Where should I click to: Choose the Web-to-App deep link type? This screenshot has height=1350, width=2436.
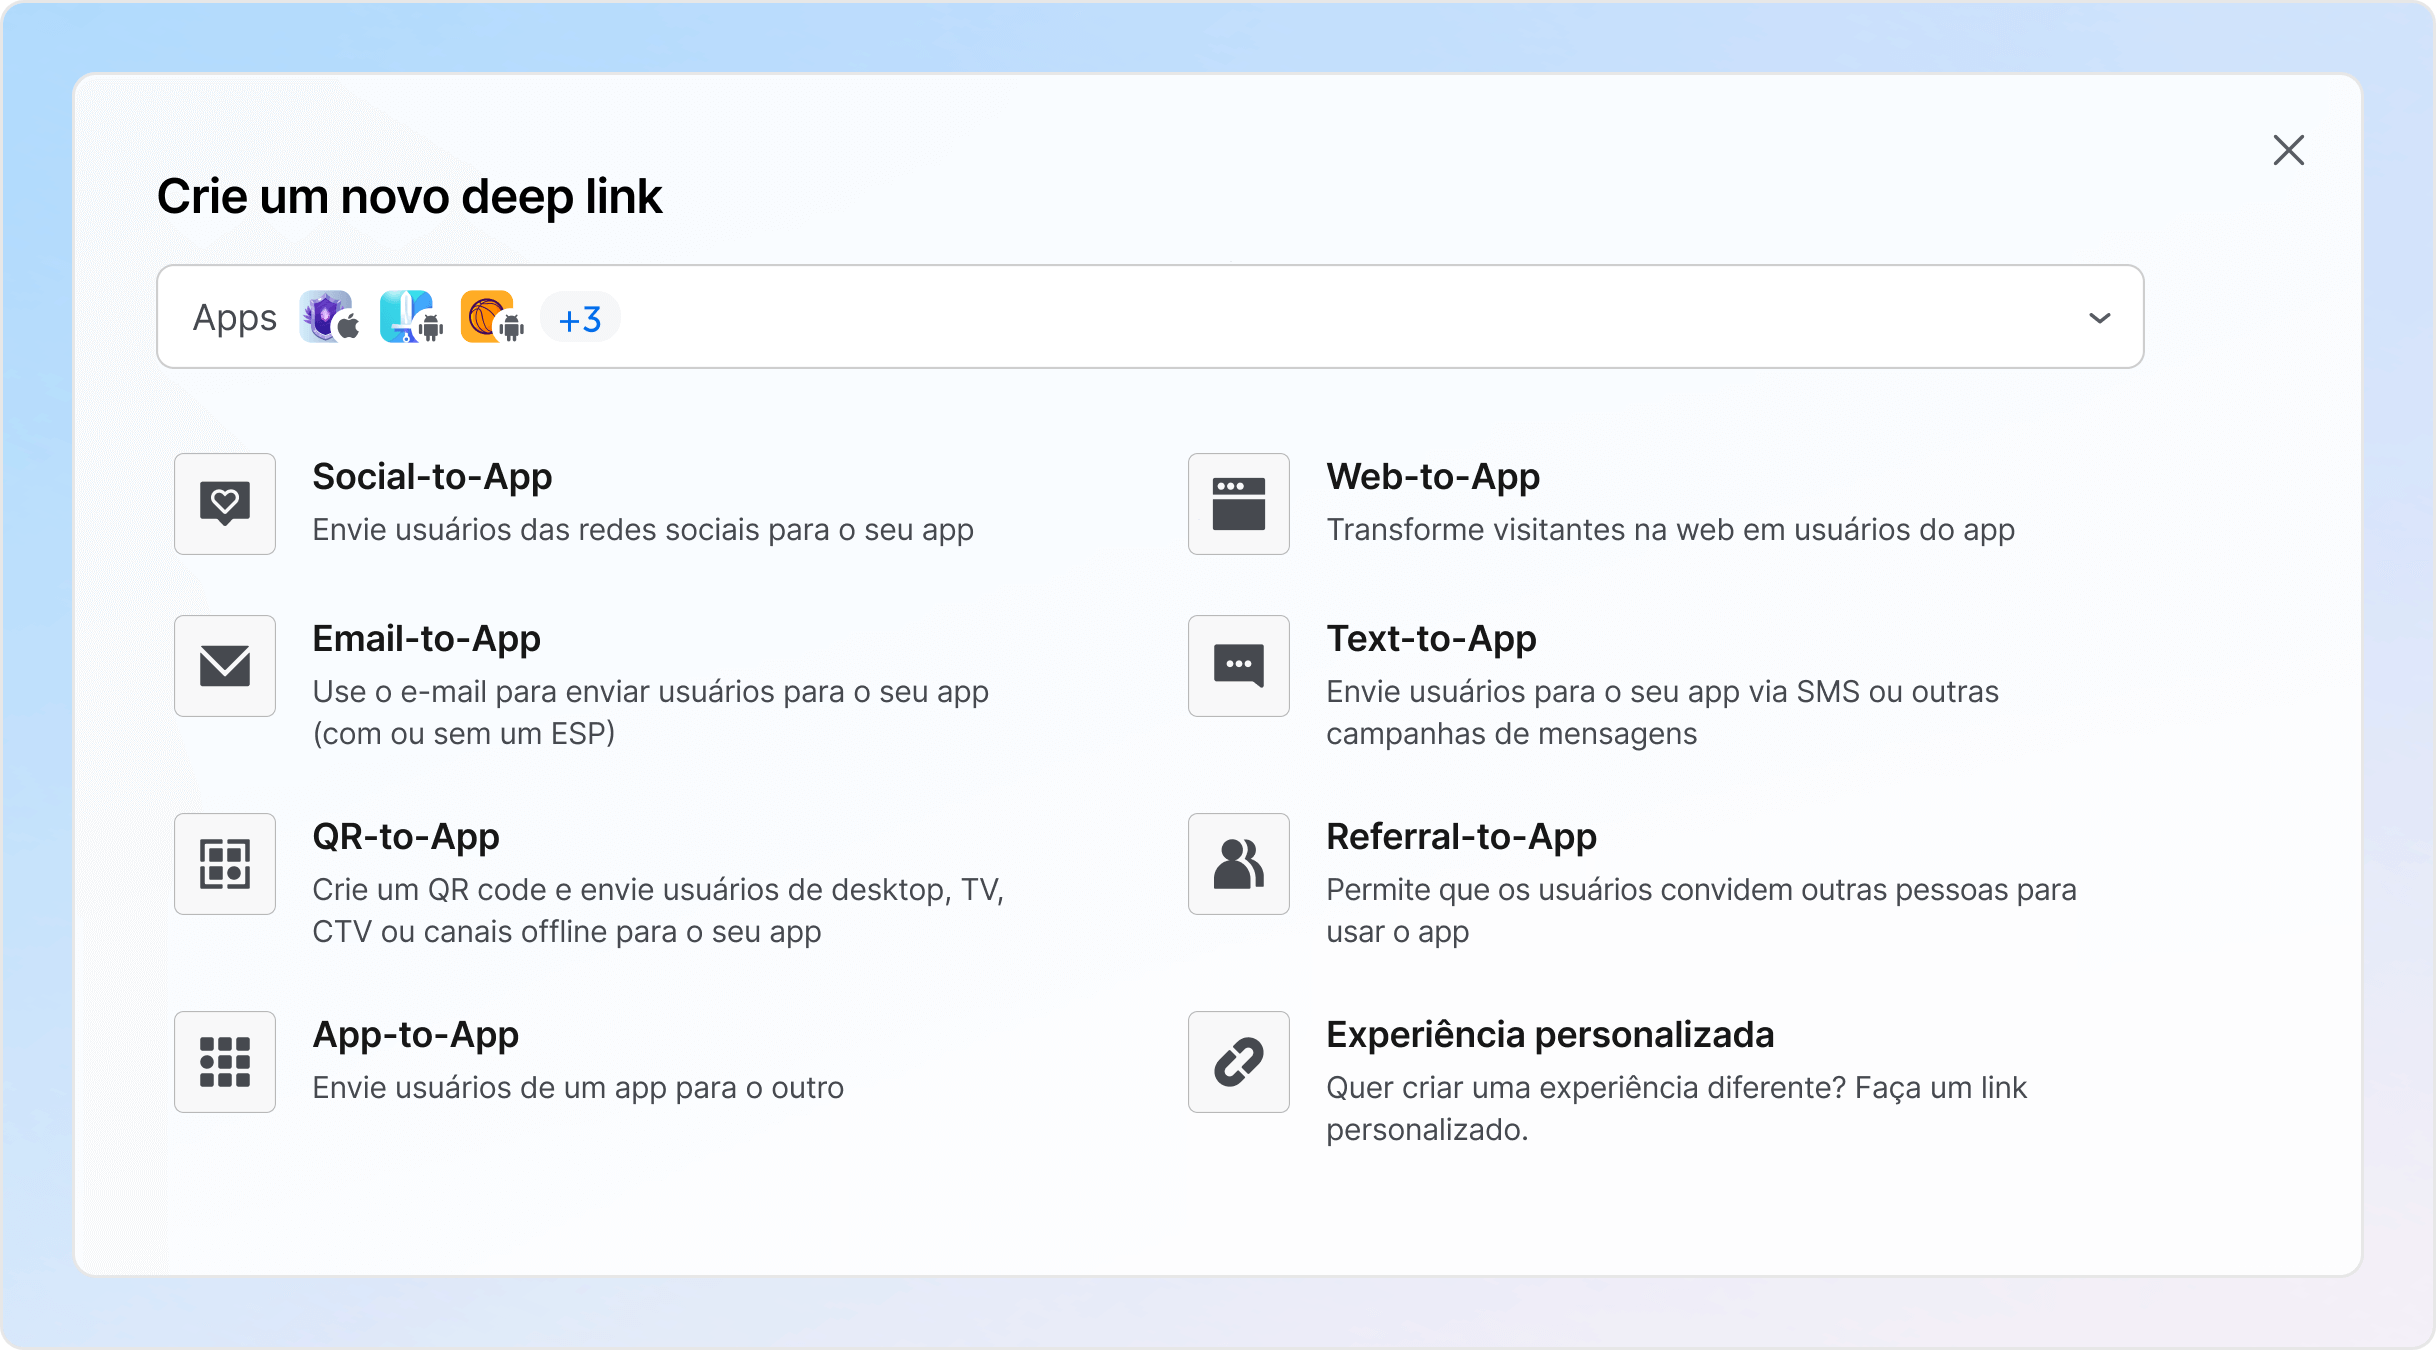[1434, 477]
